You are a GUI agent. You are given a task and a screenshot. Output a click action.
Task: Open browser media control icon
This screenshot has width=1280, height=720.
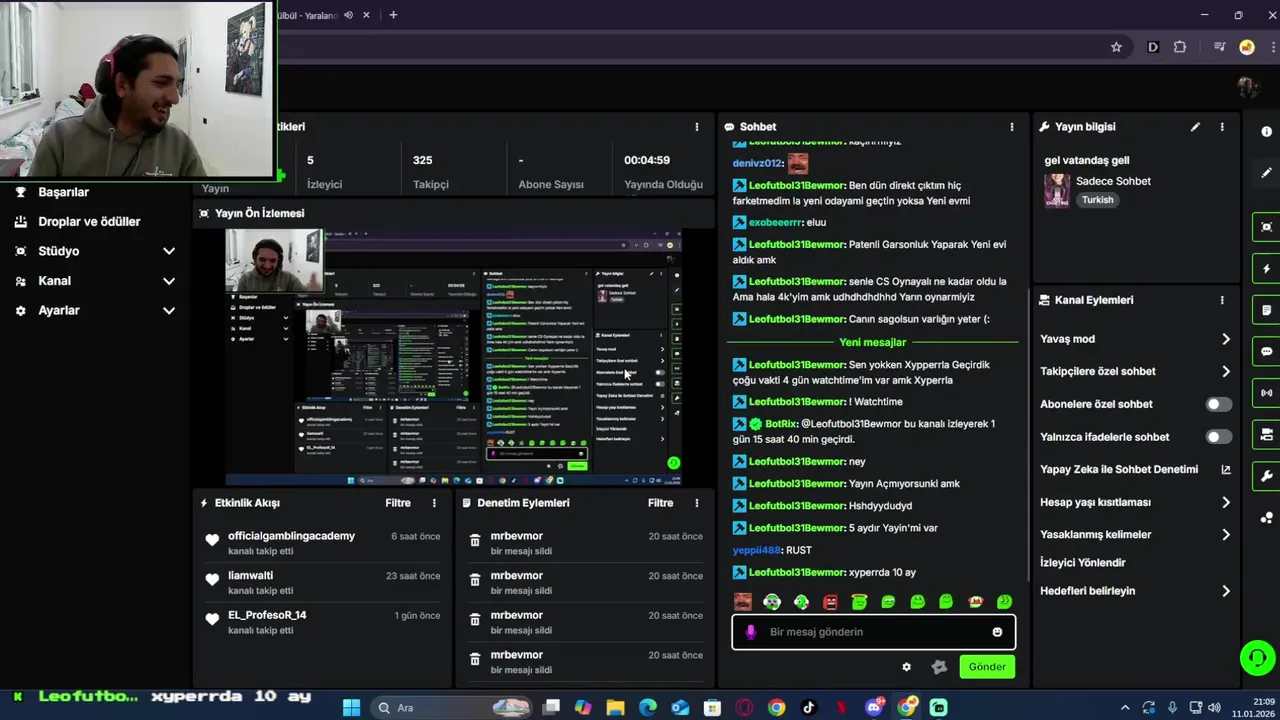tap(1219, 47)
